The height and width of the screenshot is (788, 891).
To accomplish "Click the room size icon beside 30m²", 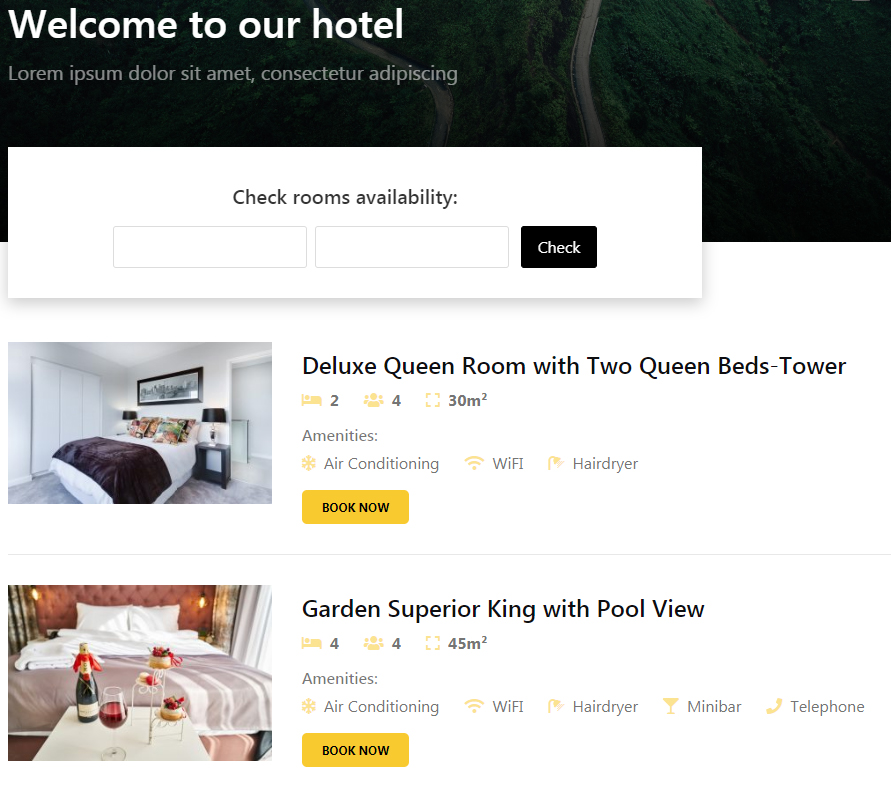I will (x=432, y=401).
